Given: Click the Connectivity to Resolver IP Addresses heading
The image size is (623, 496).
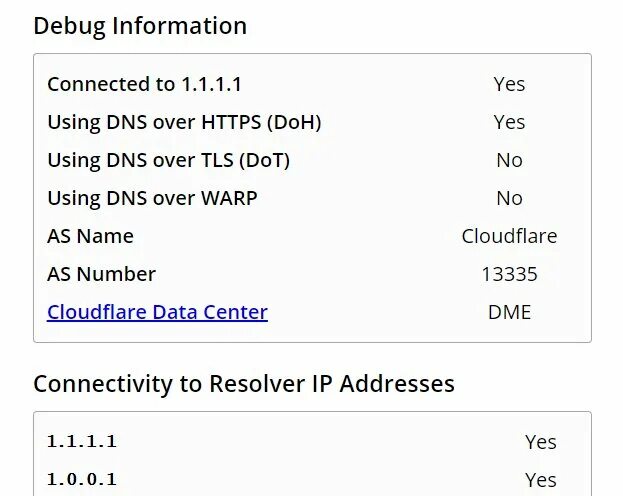Looking at the screenshot, I should tap(244, 384).
